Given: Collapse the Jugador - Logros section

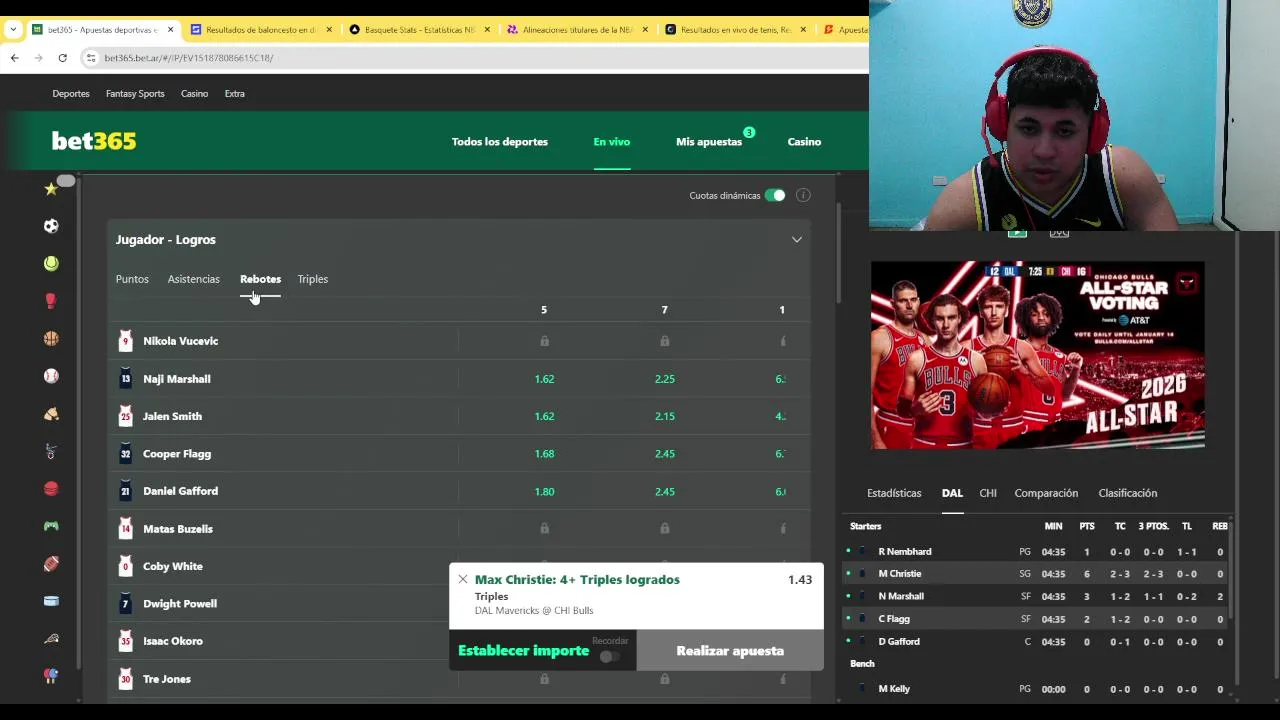Looking at the screenshot, I should (796, 240).
